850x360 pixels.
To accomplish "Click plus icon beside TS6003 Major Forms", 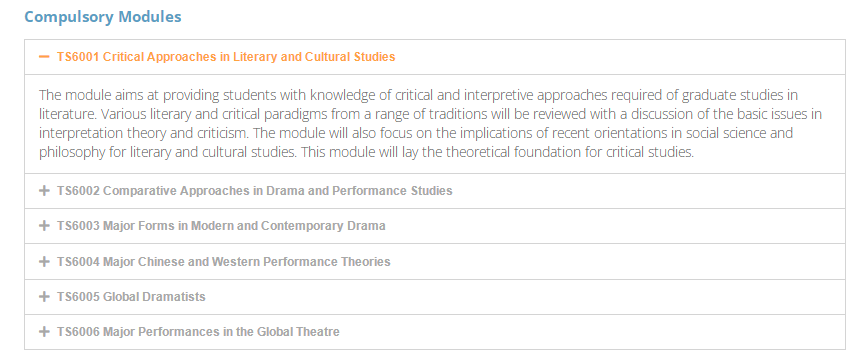I will pyautogui.click(x=44, y=226).
